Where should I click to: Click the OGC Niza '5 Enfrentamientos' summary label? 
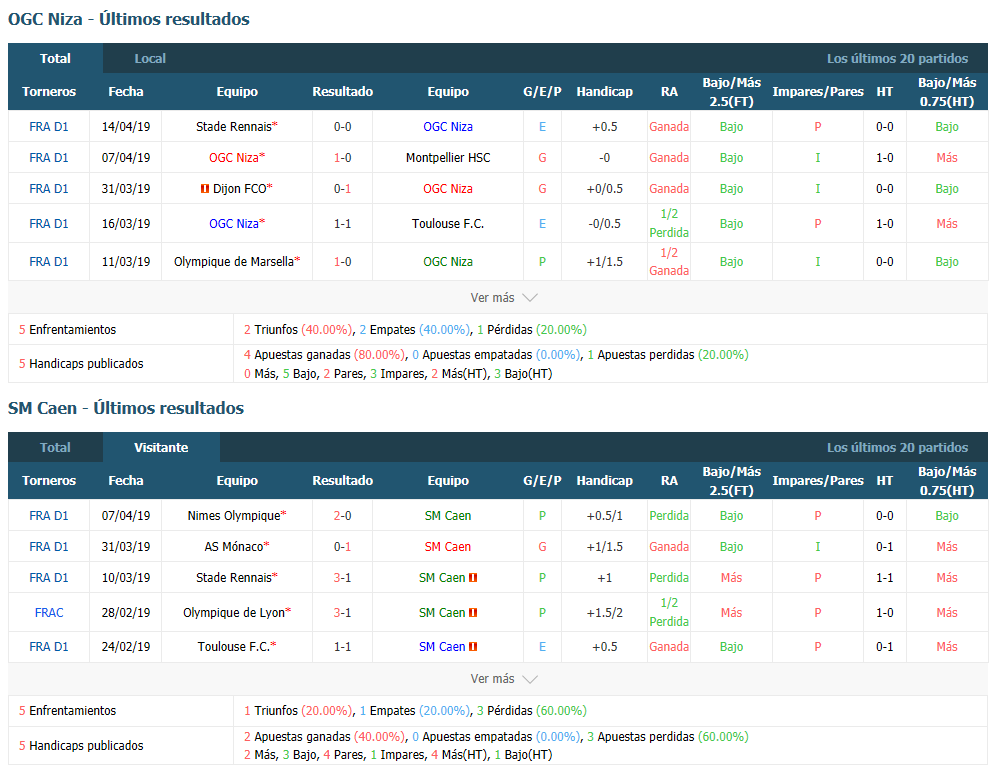67,330
